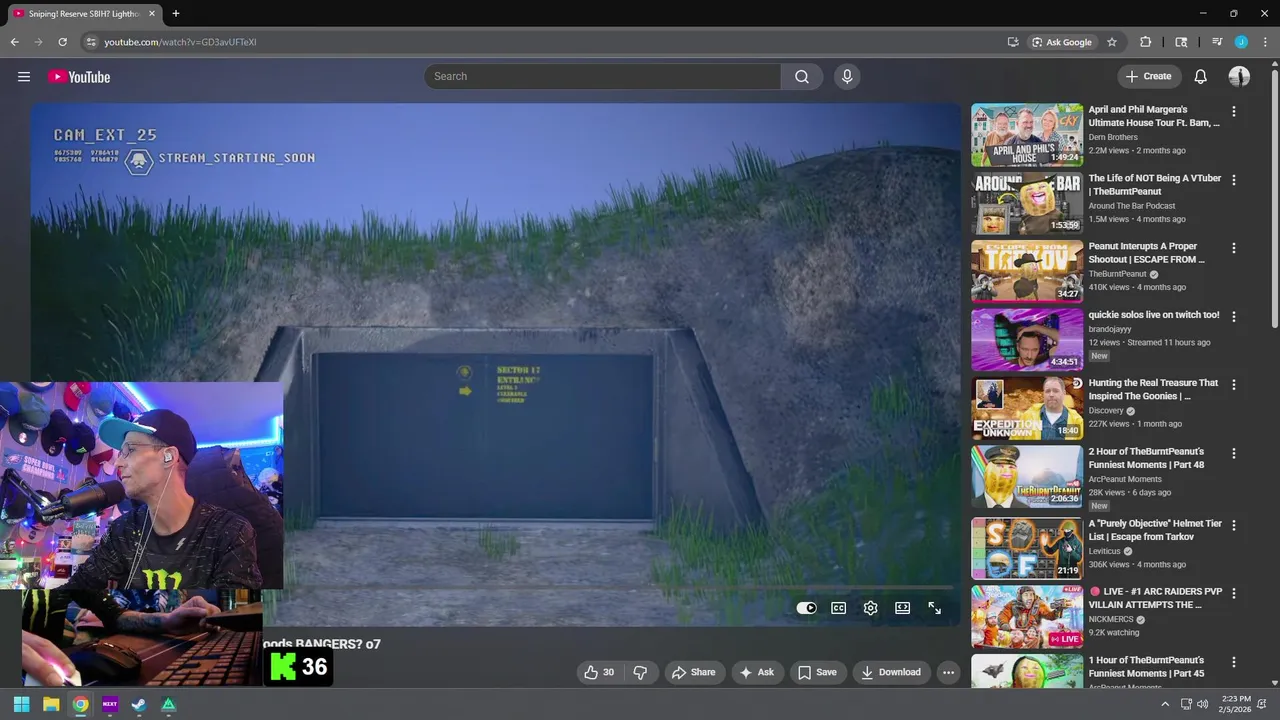Open volume control in system tray
Viewport: 1280px width, 720px height.
1201,704
